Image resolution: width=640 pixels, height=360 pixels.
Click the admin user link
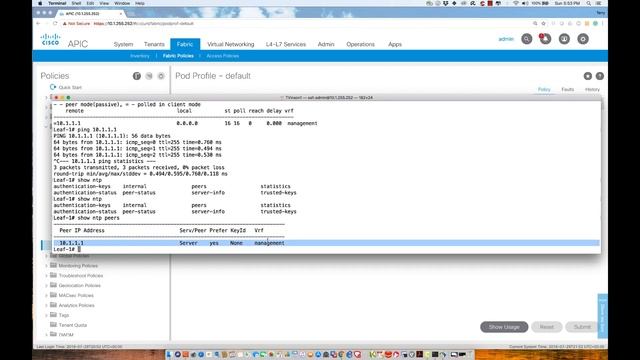[x=506, y=39]
